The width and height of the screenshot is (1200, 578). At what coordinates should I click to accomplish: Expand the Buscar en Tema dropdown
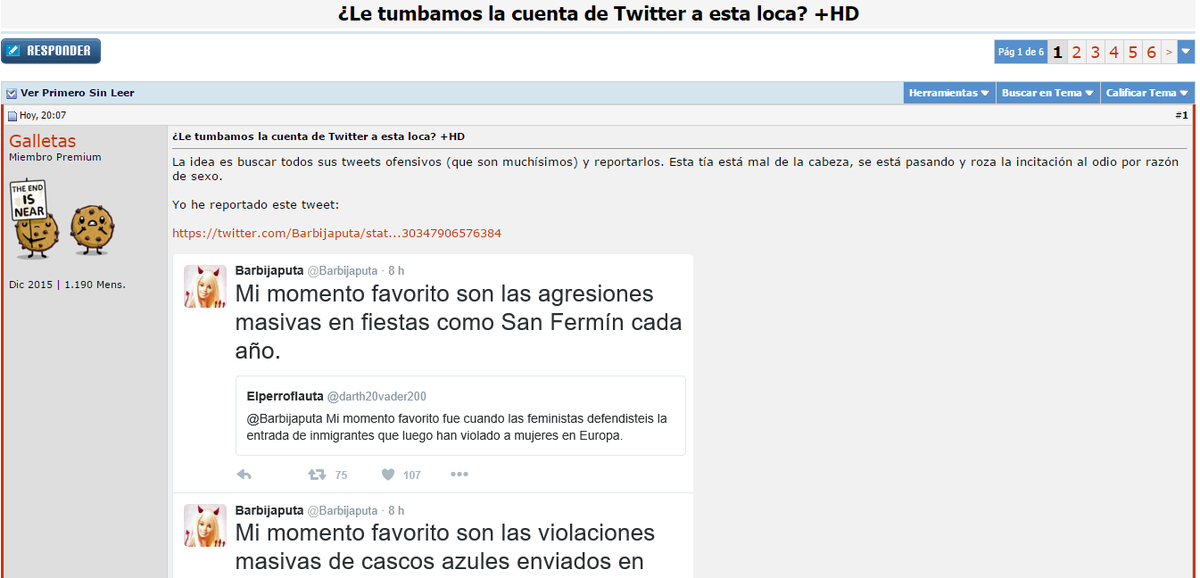(1047, 91)
